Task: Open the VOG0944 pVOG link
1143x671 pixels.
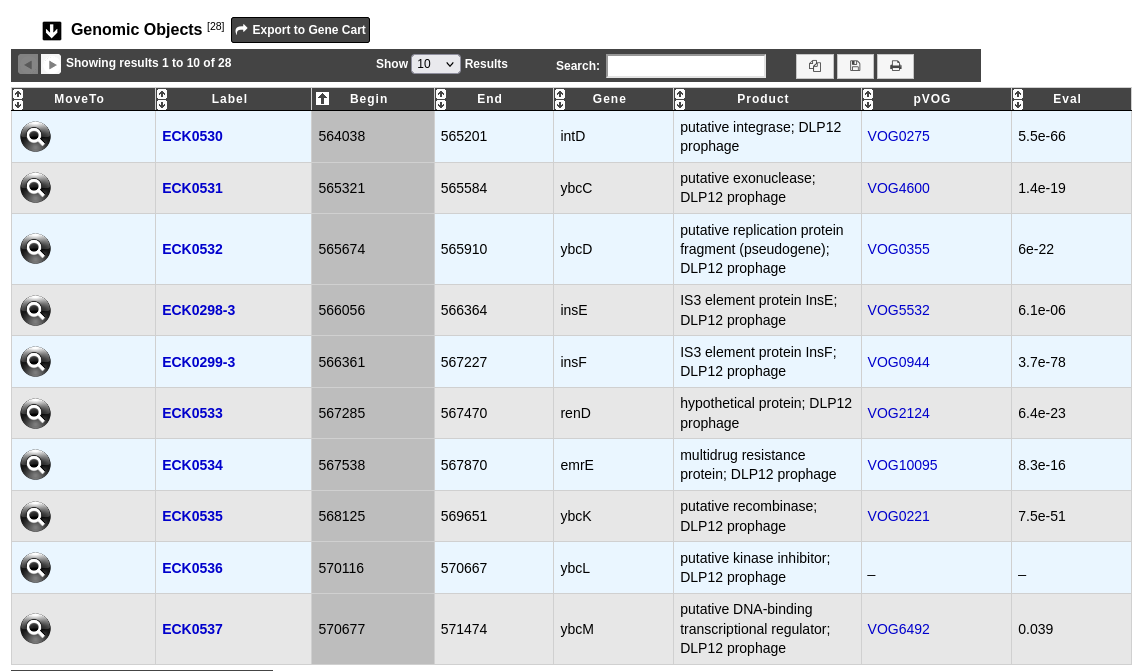Action: click(898, 362)
